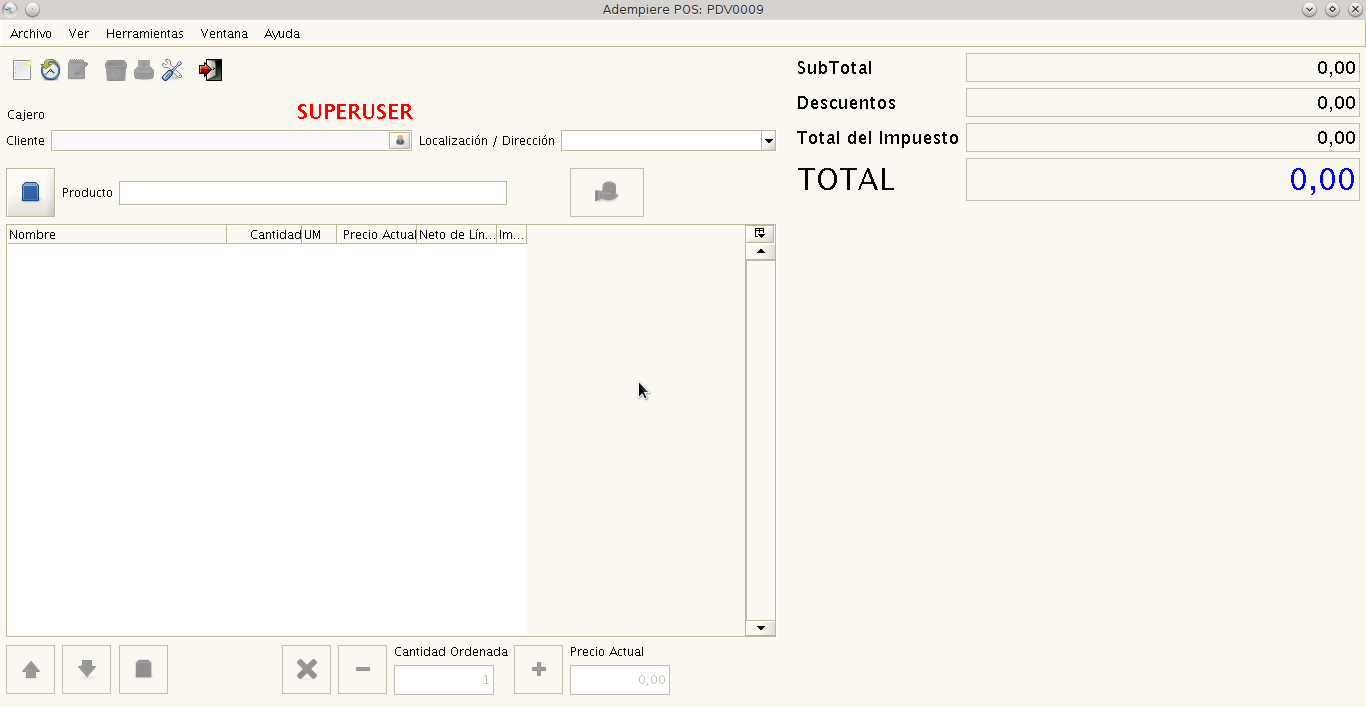Click the blue TOTAL amount field
The width and height of the screenshot is (1366, 707).
[x=1163, y=179]
